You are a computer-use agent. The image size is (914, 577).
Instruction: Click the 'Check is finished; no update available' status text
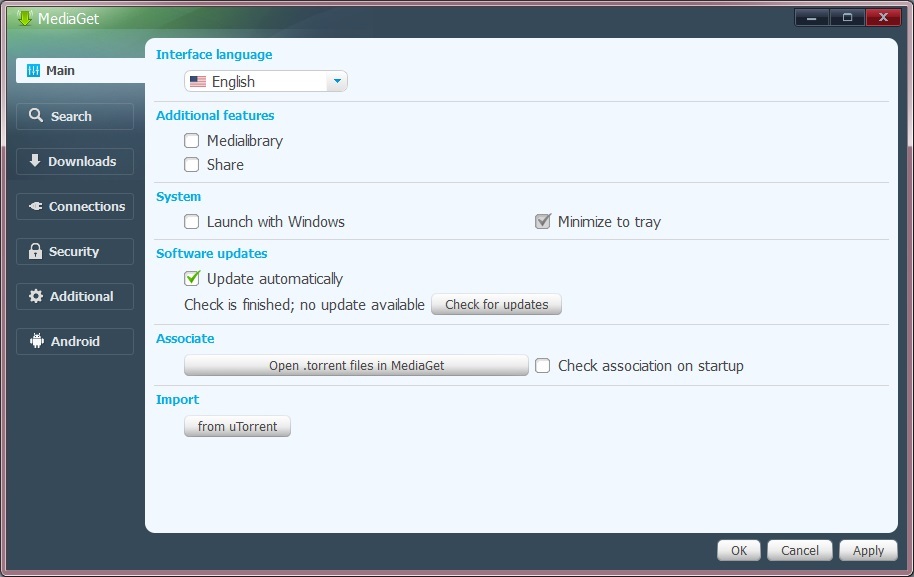pos(304,305)
